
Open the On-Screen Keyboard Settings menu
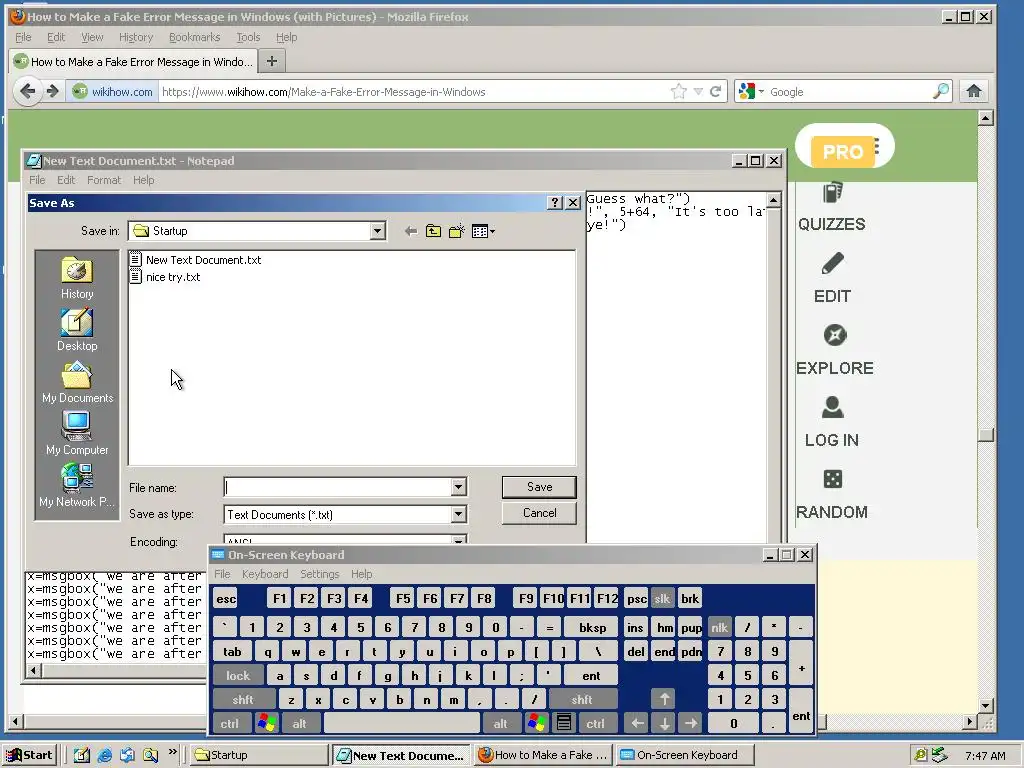(319, 574)
